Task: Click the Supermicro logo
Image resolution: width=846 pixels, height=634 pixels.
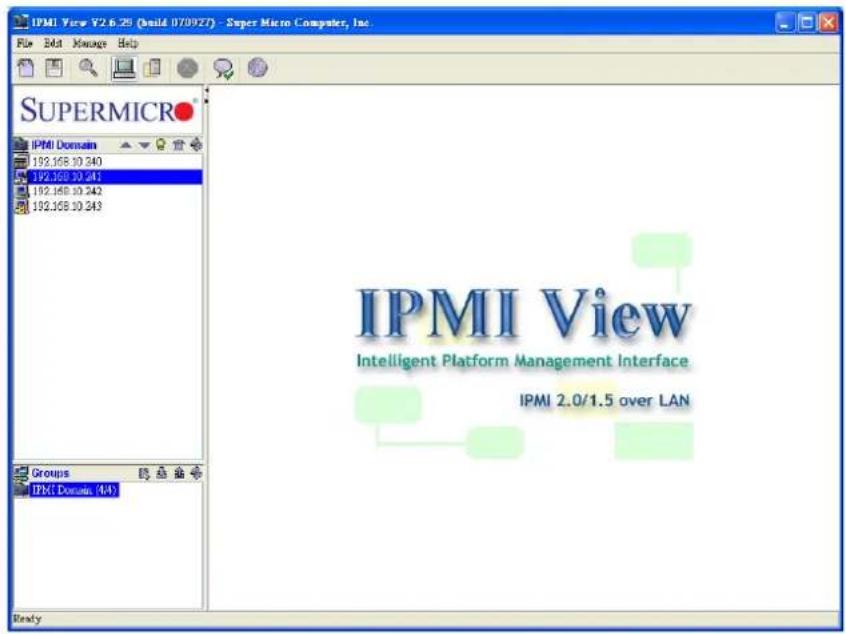Action: pyautogui.click(x=107, y=111)
